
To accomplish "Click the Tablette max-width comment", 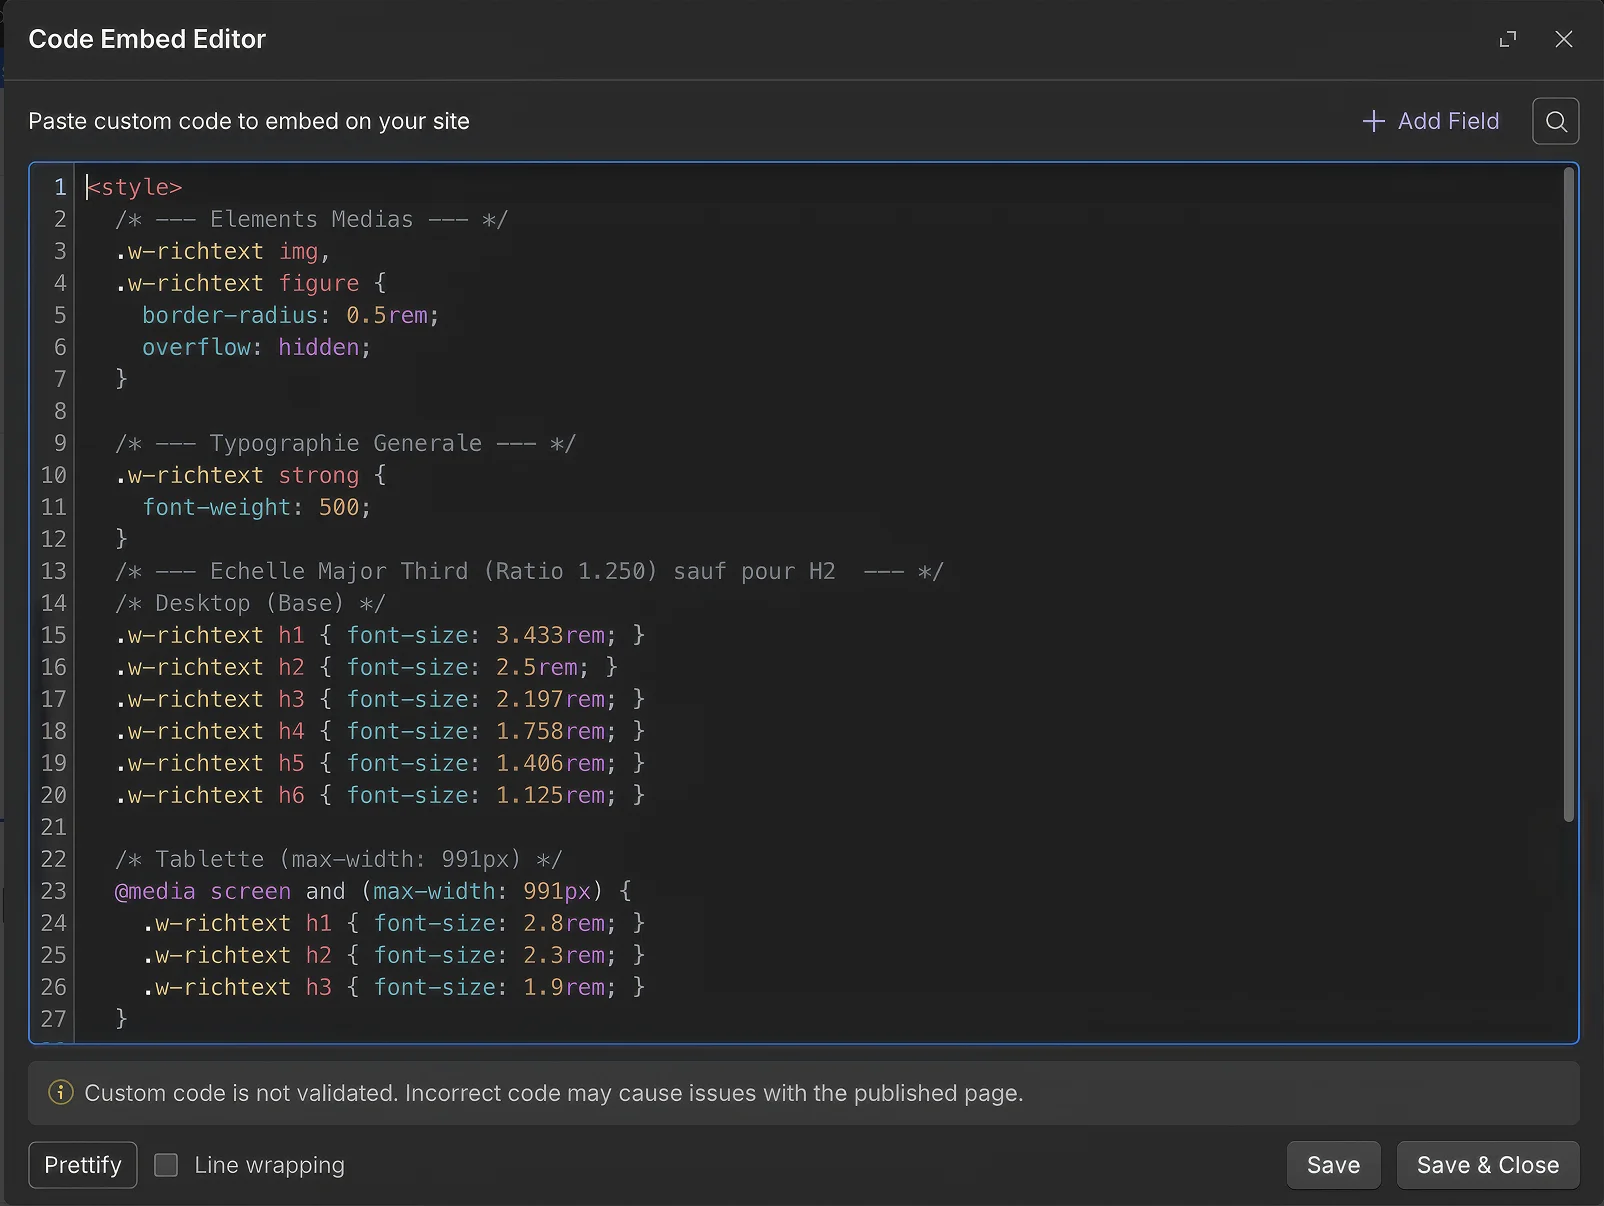I will tap(338, 859).
